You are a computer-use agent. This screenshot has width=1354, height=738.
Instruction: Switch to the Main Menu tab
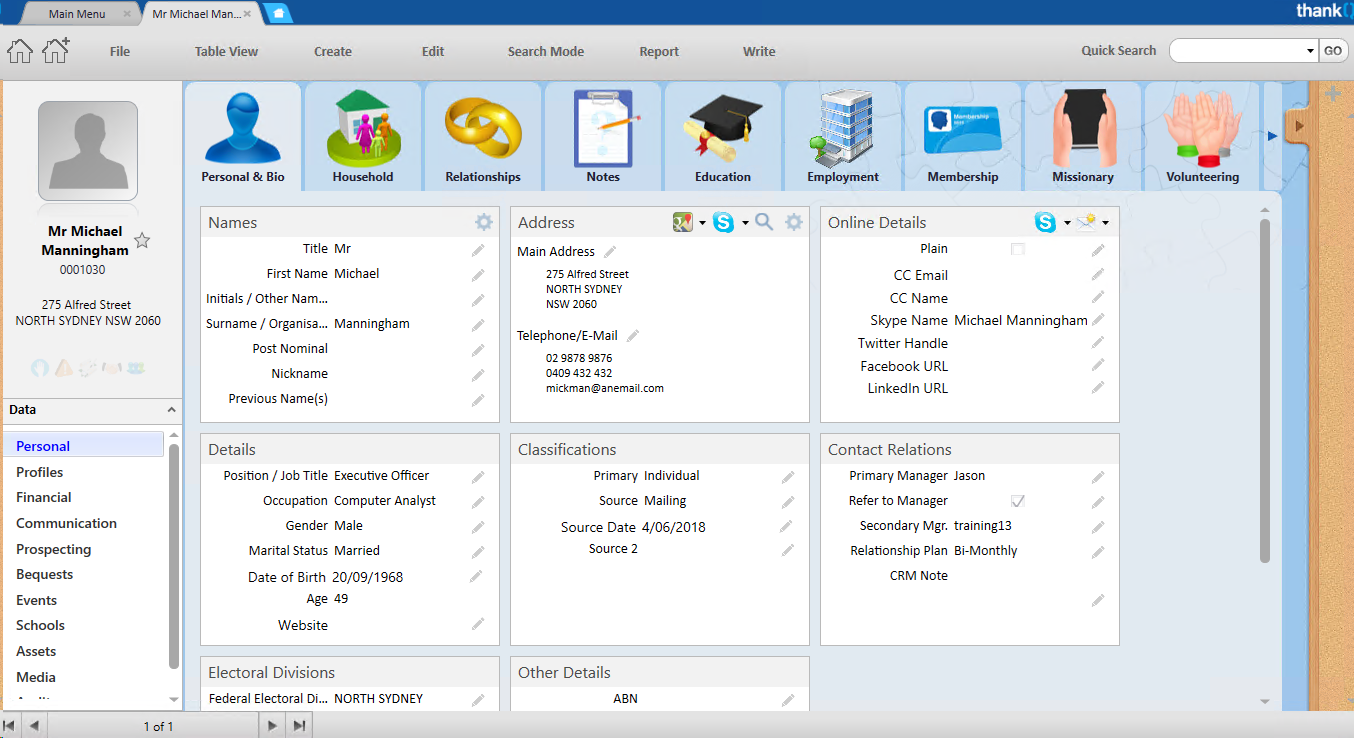77,14
